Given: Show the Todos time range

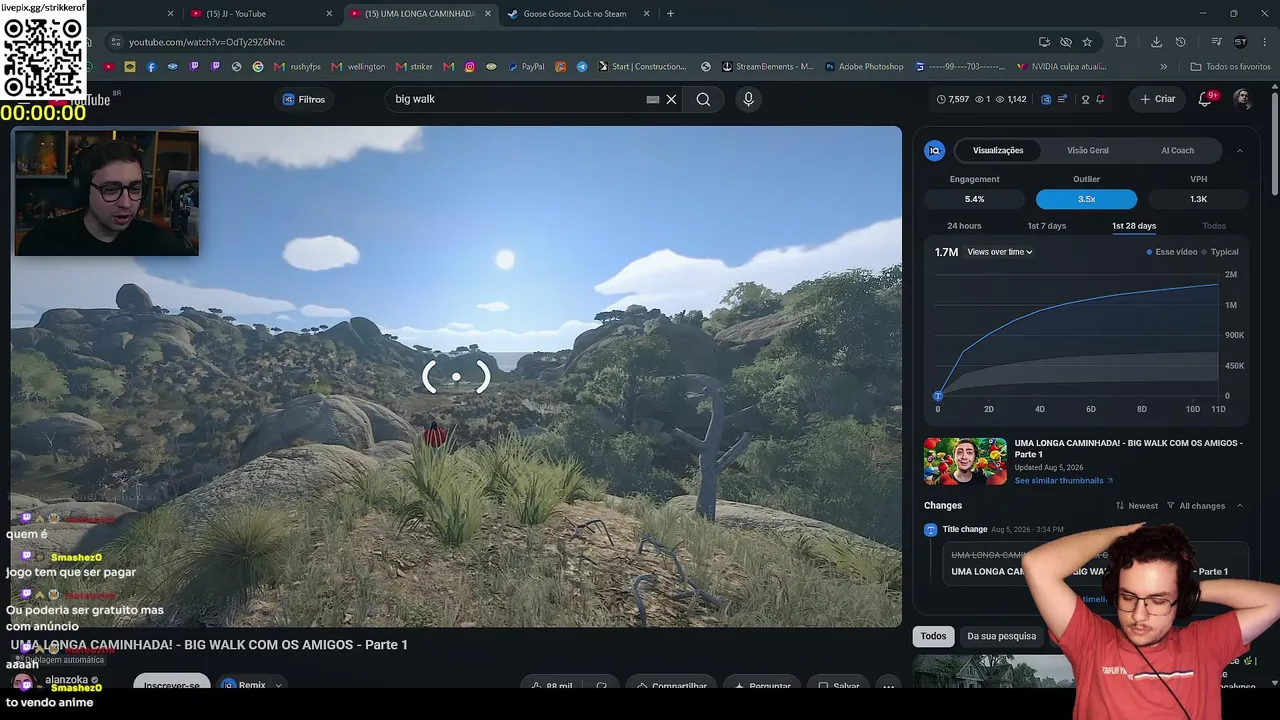Looking at the screenshot, I should (x=1214, y=226).
